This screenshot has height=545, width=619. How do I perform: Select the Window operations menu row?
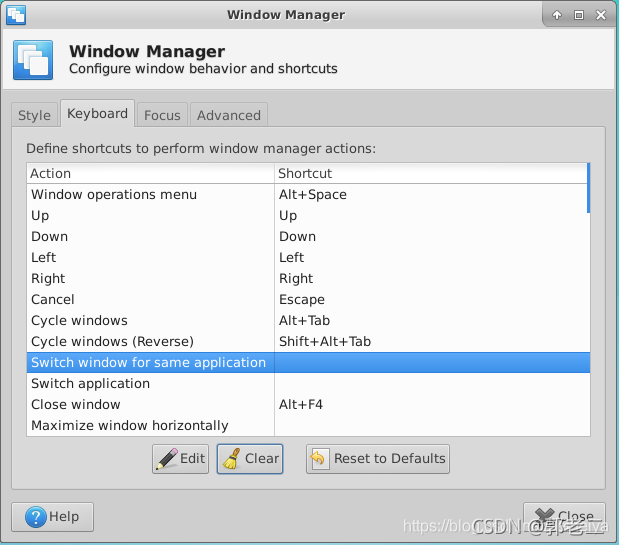[308, 195]
